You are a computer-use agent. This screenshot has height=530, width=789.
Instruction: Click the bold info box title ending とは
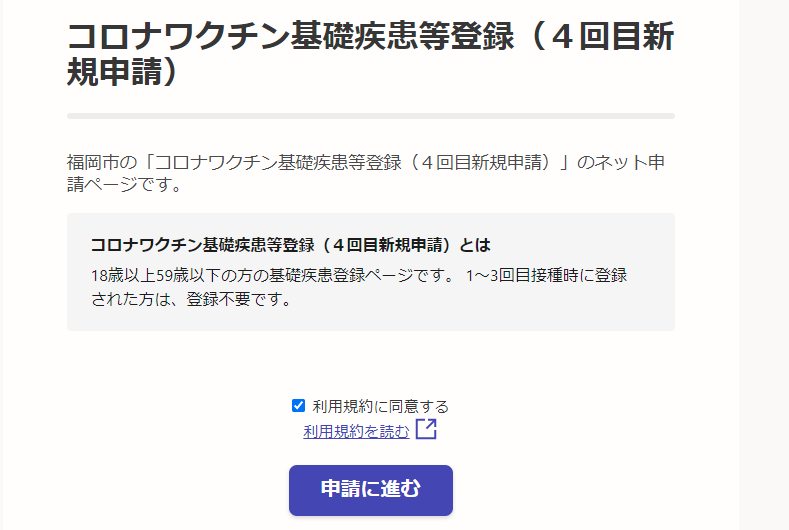pyautogui.click(x=291, y=245)
